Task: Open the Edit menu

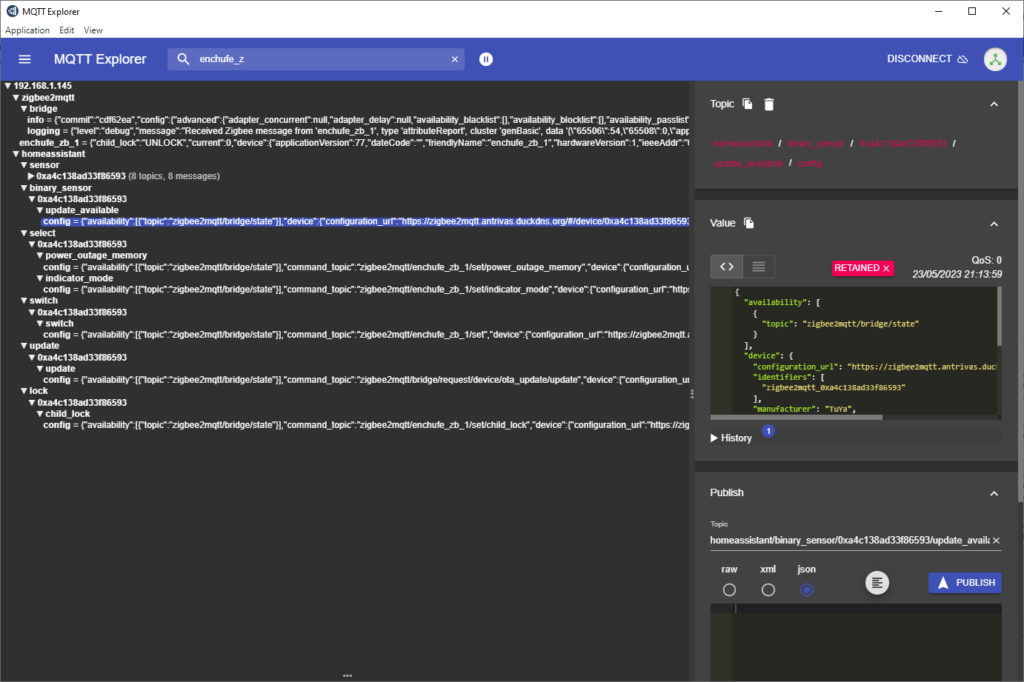Action: [x=67, y=30]
